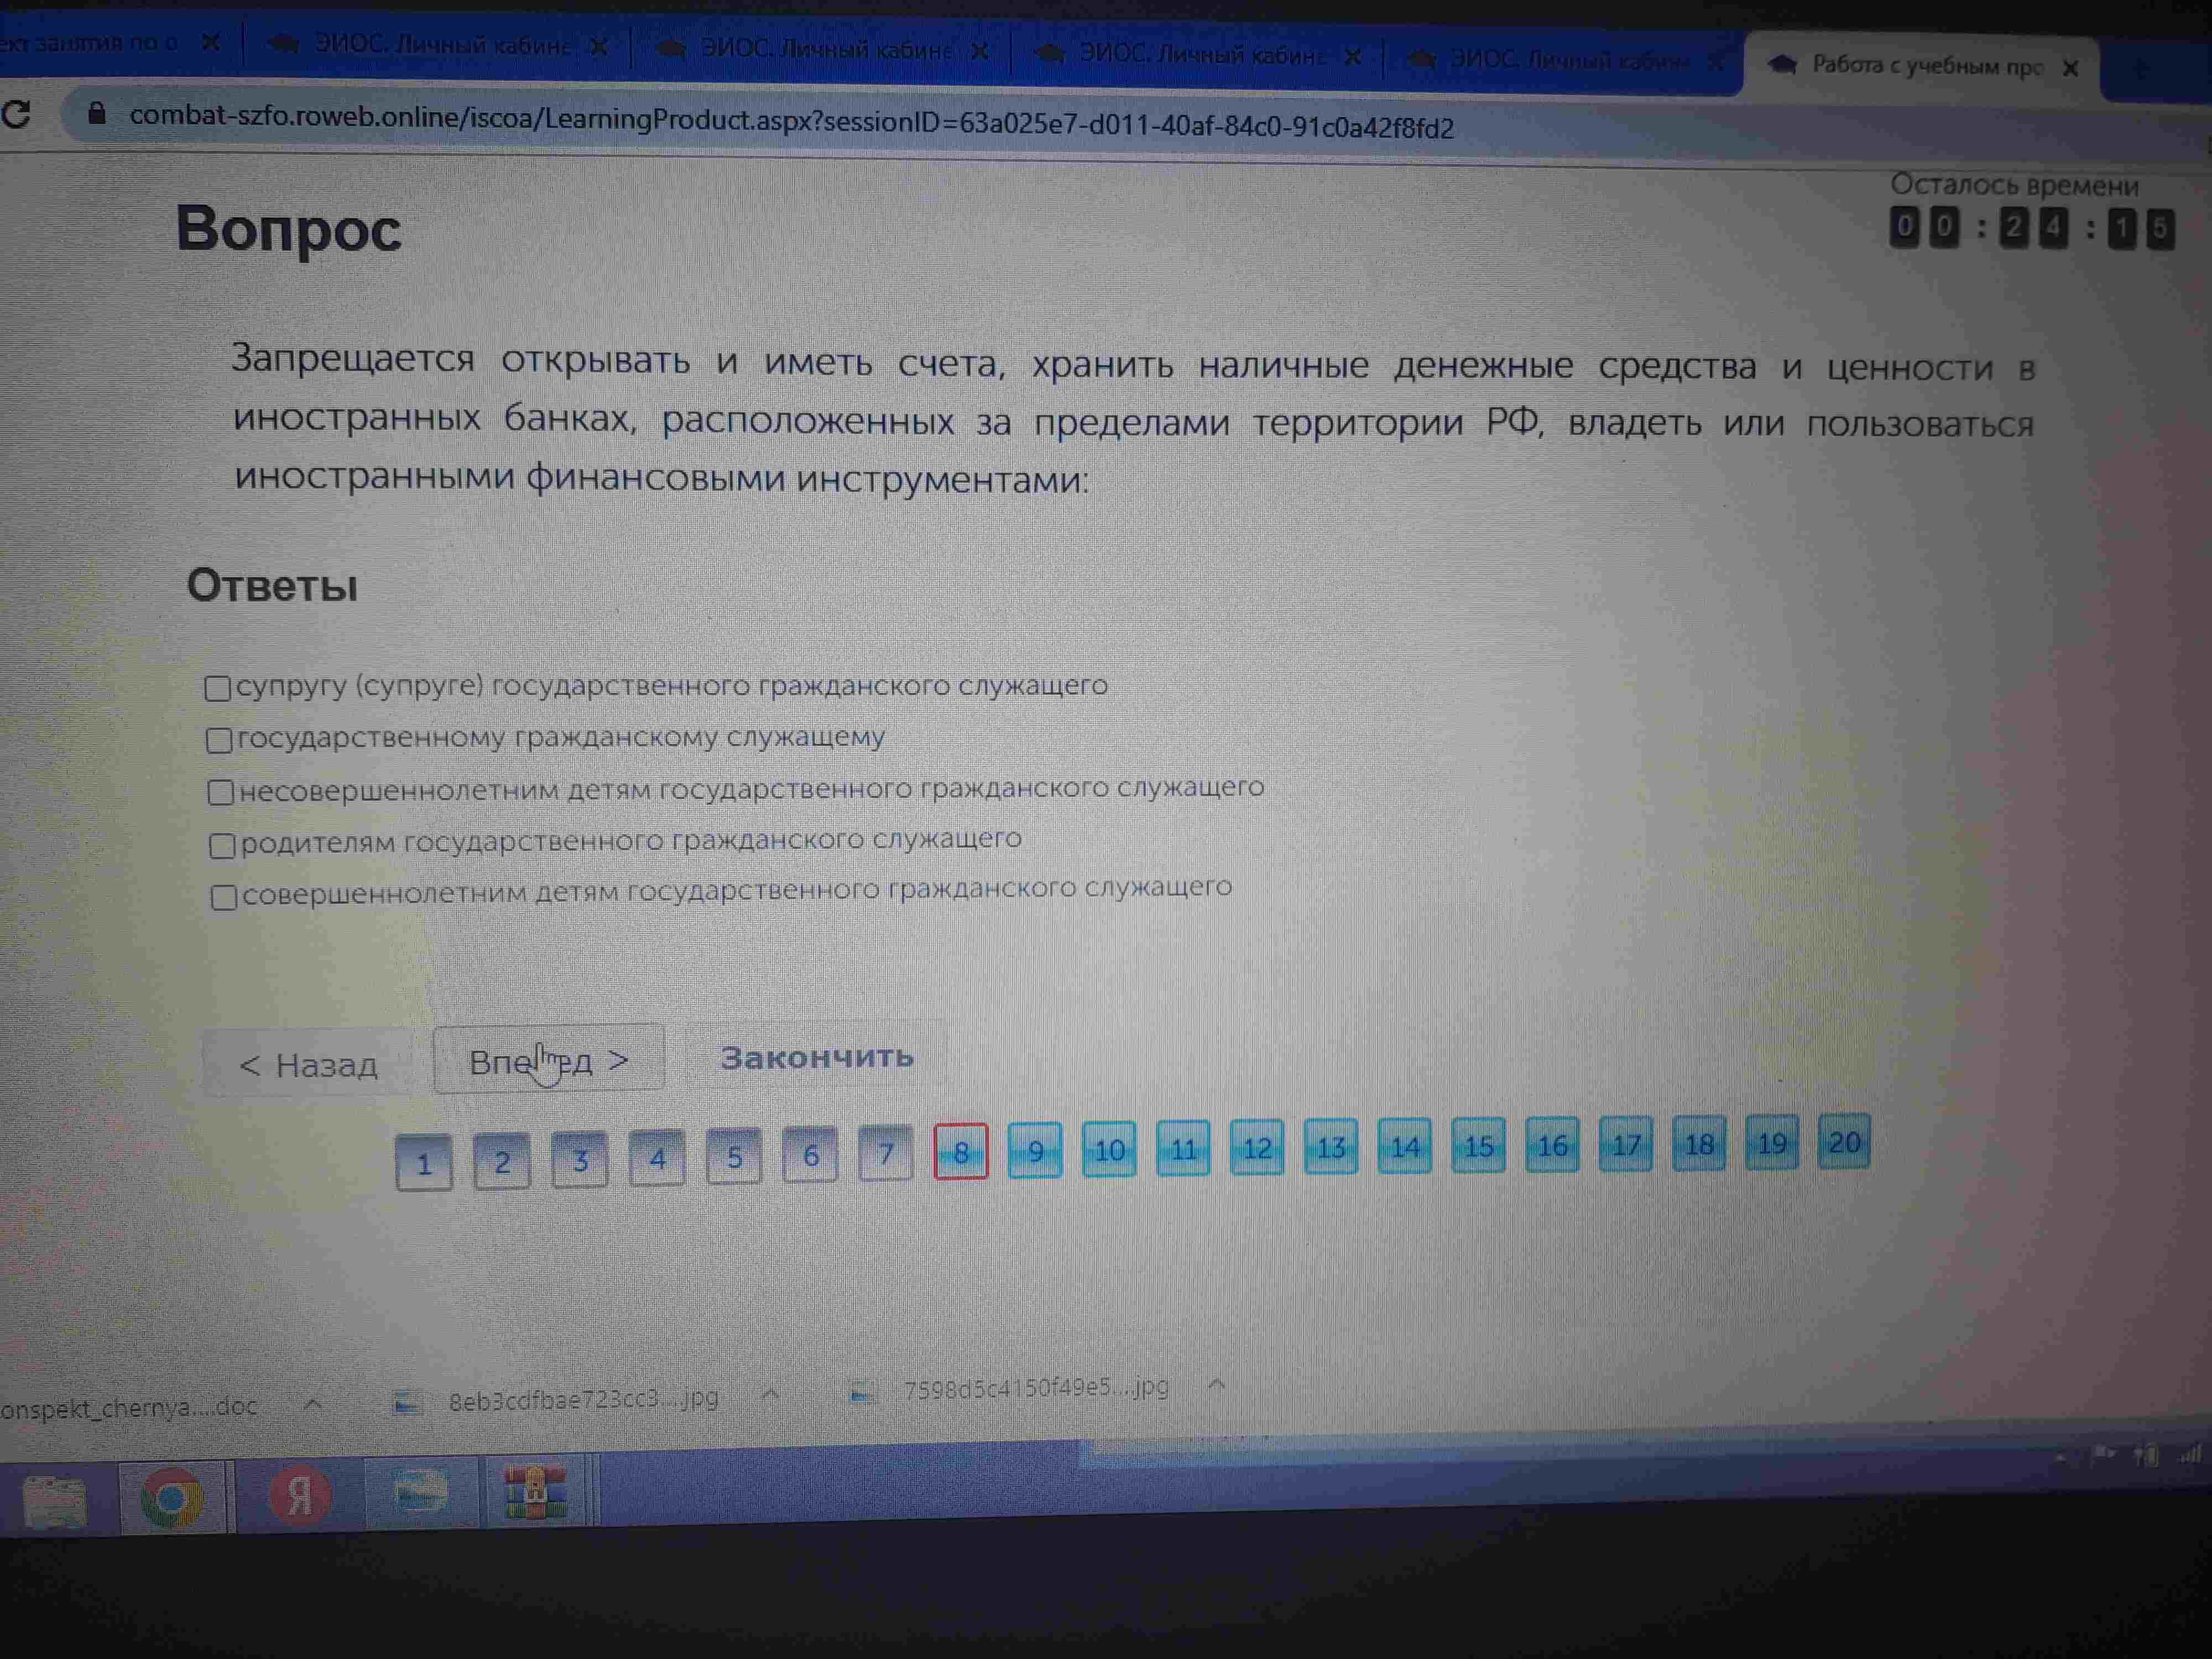Finish the test with "Закончить"
Screen dimensions: 2212x1659
coord(817,1056)
